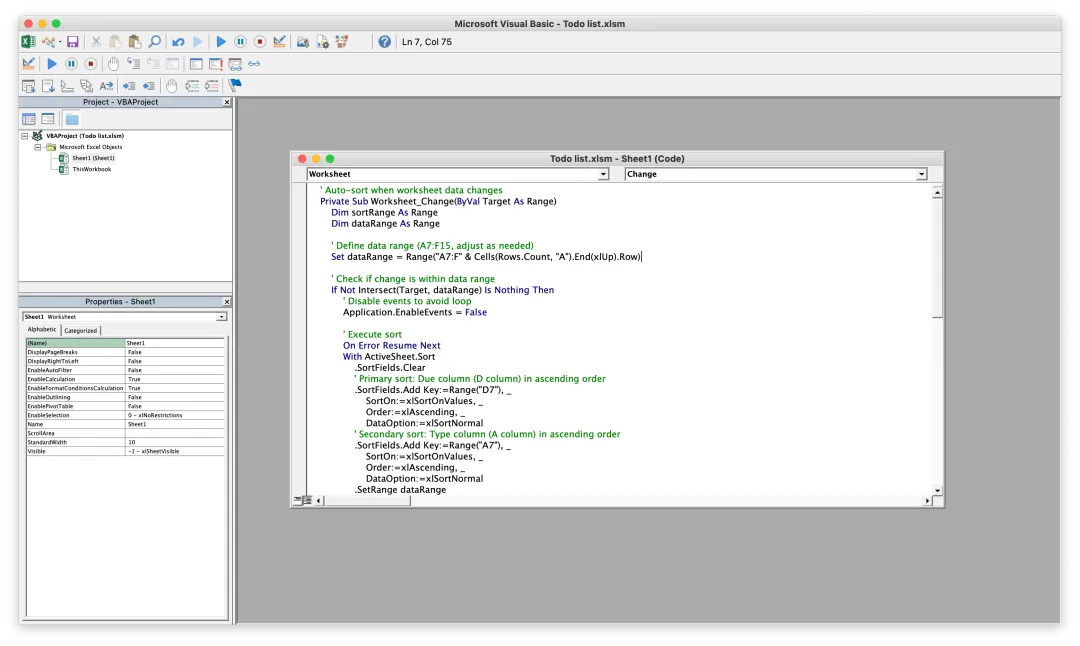This screenshot has width=1080, height=646.
Task: Click the StandardWidth value 10
Action: pos(175,442)
